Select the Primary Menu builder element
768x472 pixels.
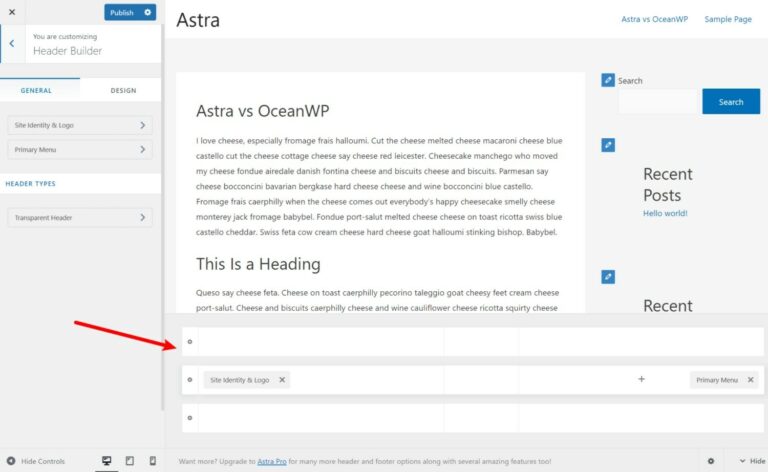coord(717,380)
